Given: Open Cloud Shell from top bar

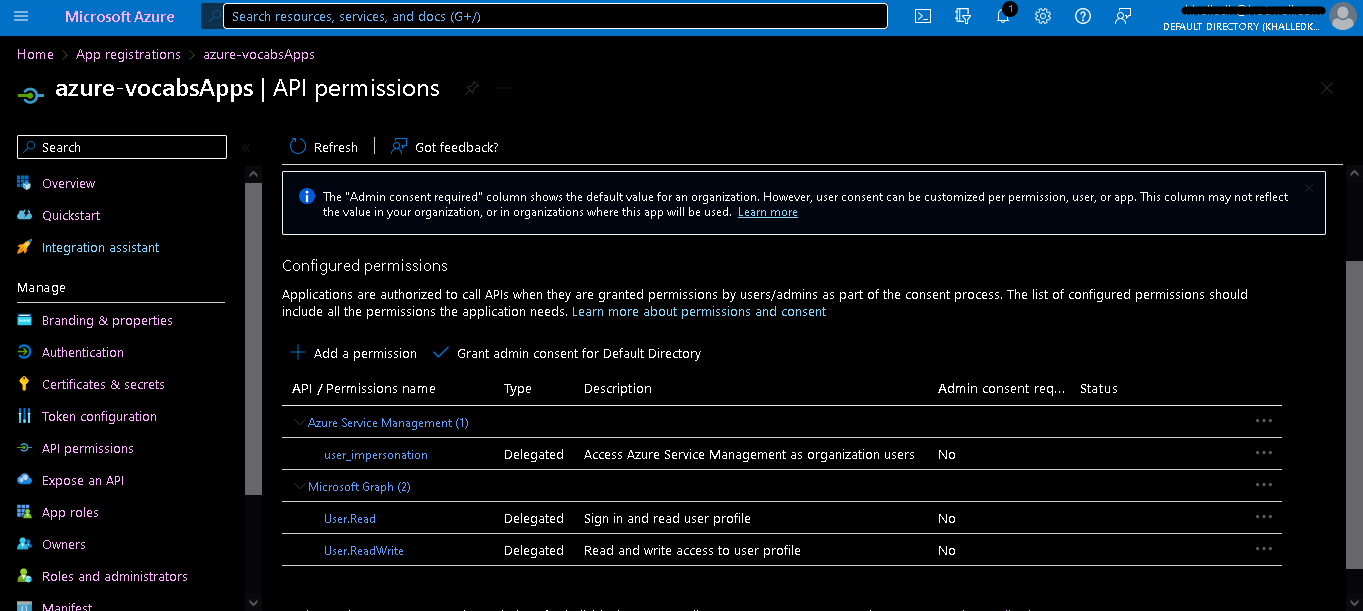Looking at the screenshot, I should pyautogui.click(x=923, y=16).
